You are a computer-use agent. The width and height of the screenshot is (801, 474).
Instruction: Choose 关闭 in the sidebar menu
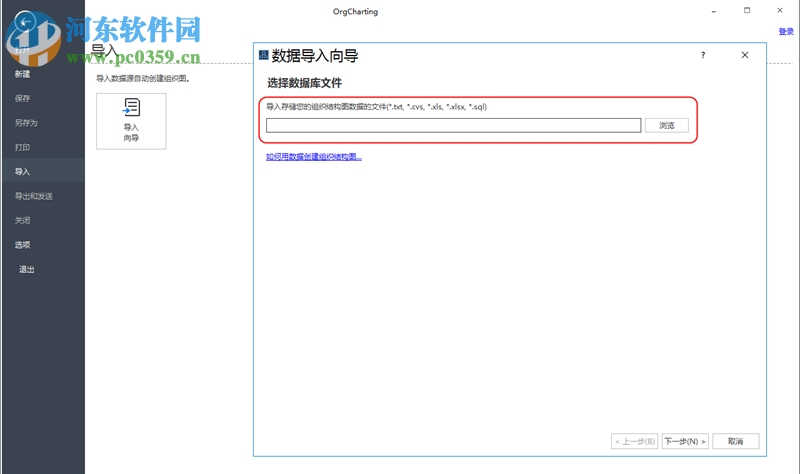[22, 221]
